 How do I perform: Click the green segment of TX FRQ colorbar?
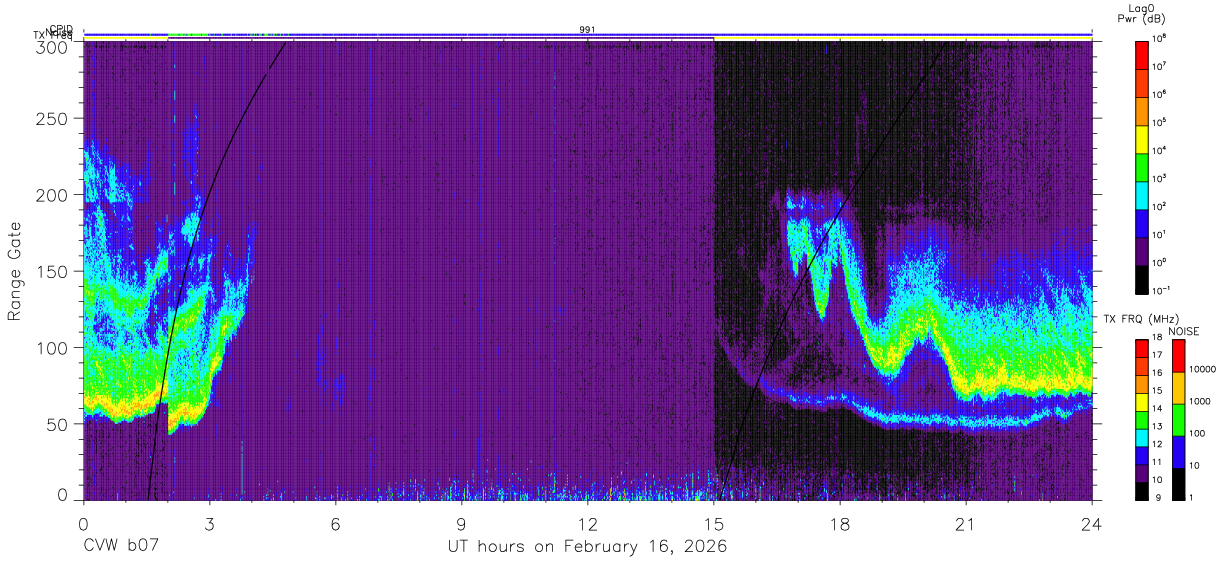pyautogui.click(x=1143, y=418)
